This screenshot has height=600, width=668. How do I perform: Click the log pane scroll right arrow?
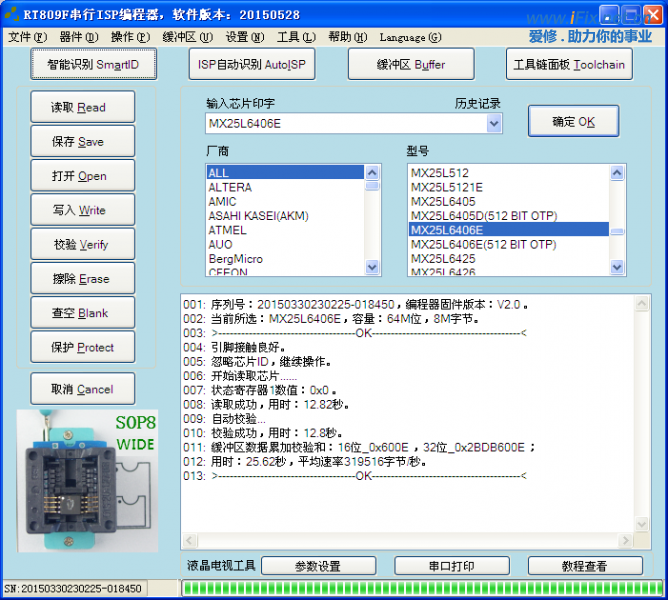[625, 540]
